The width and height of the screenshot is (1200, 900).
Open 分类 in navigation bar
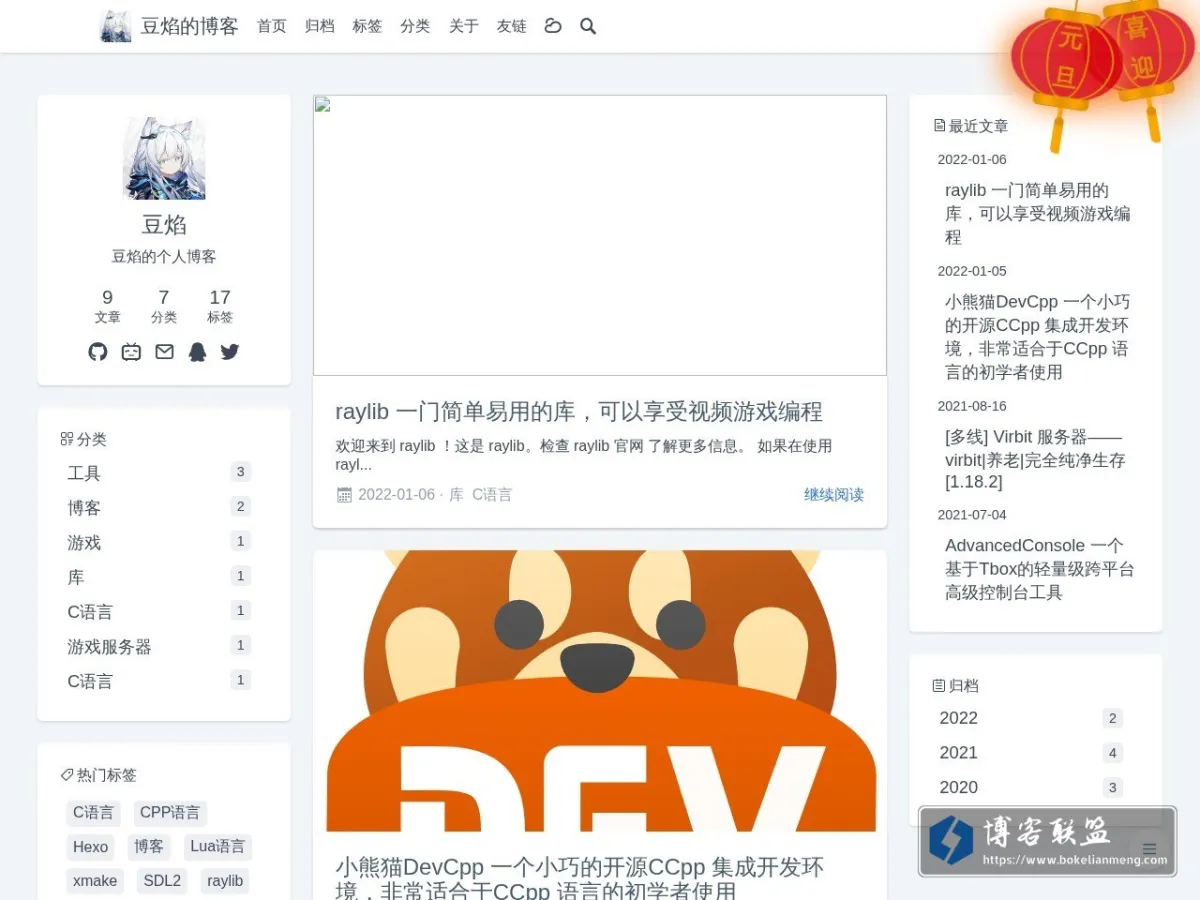click(x=415, y=26)
